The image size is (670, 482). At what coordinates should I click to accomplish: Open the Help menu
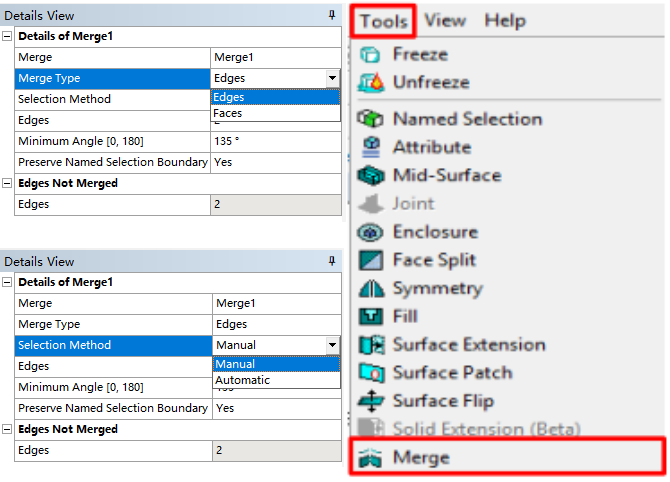(x=505, y=21)
